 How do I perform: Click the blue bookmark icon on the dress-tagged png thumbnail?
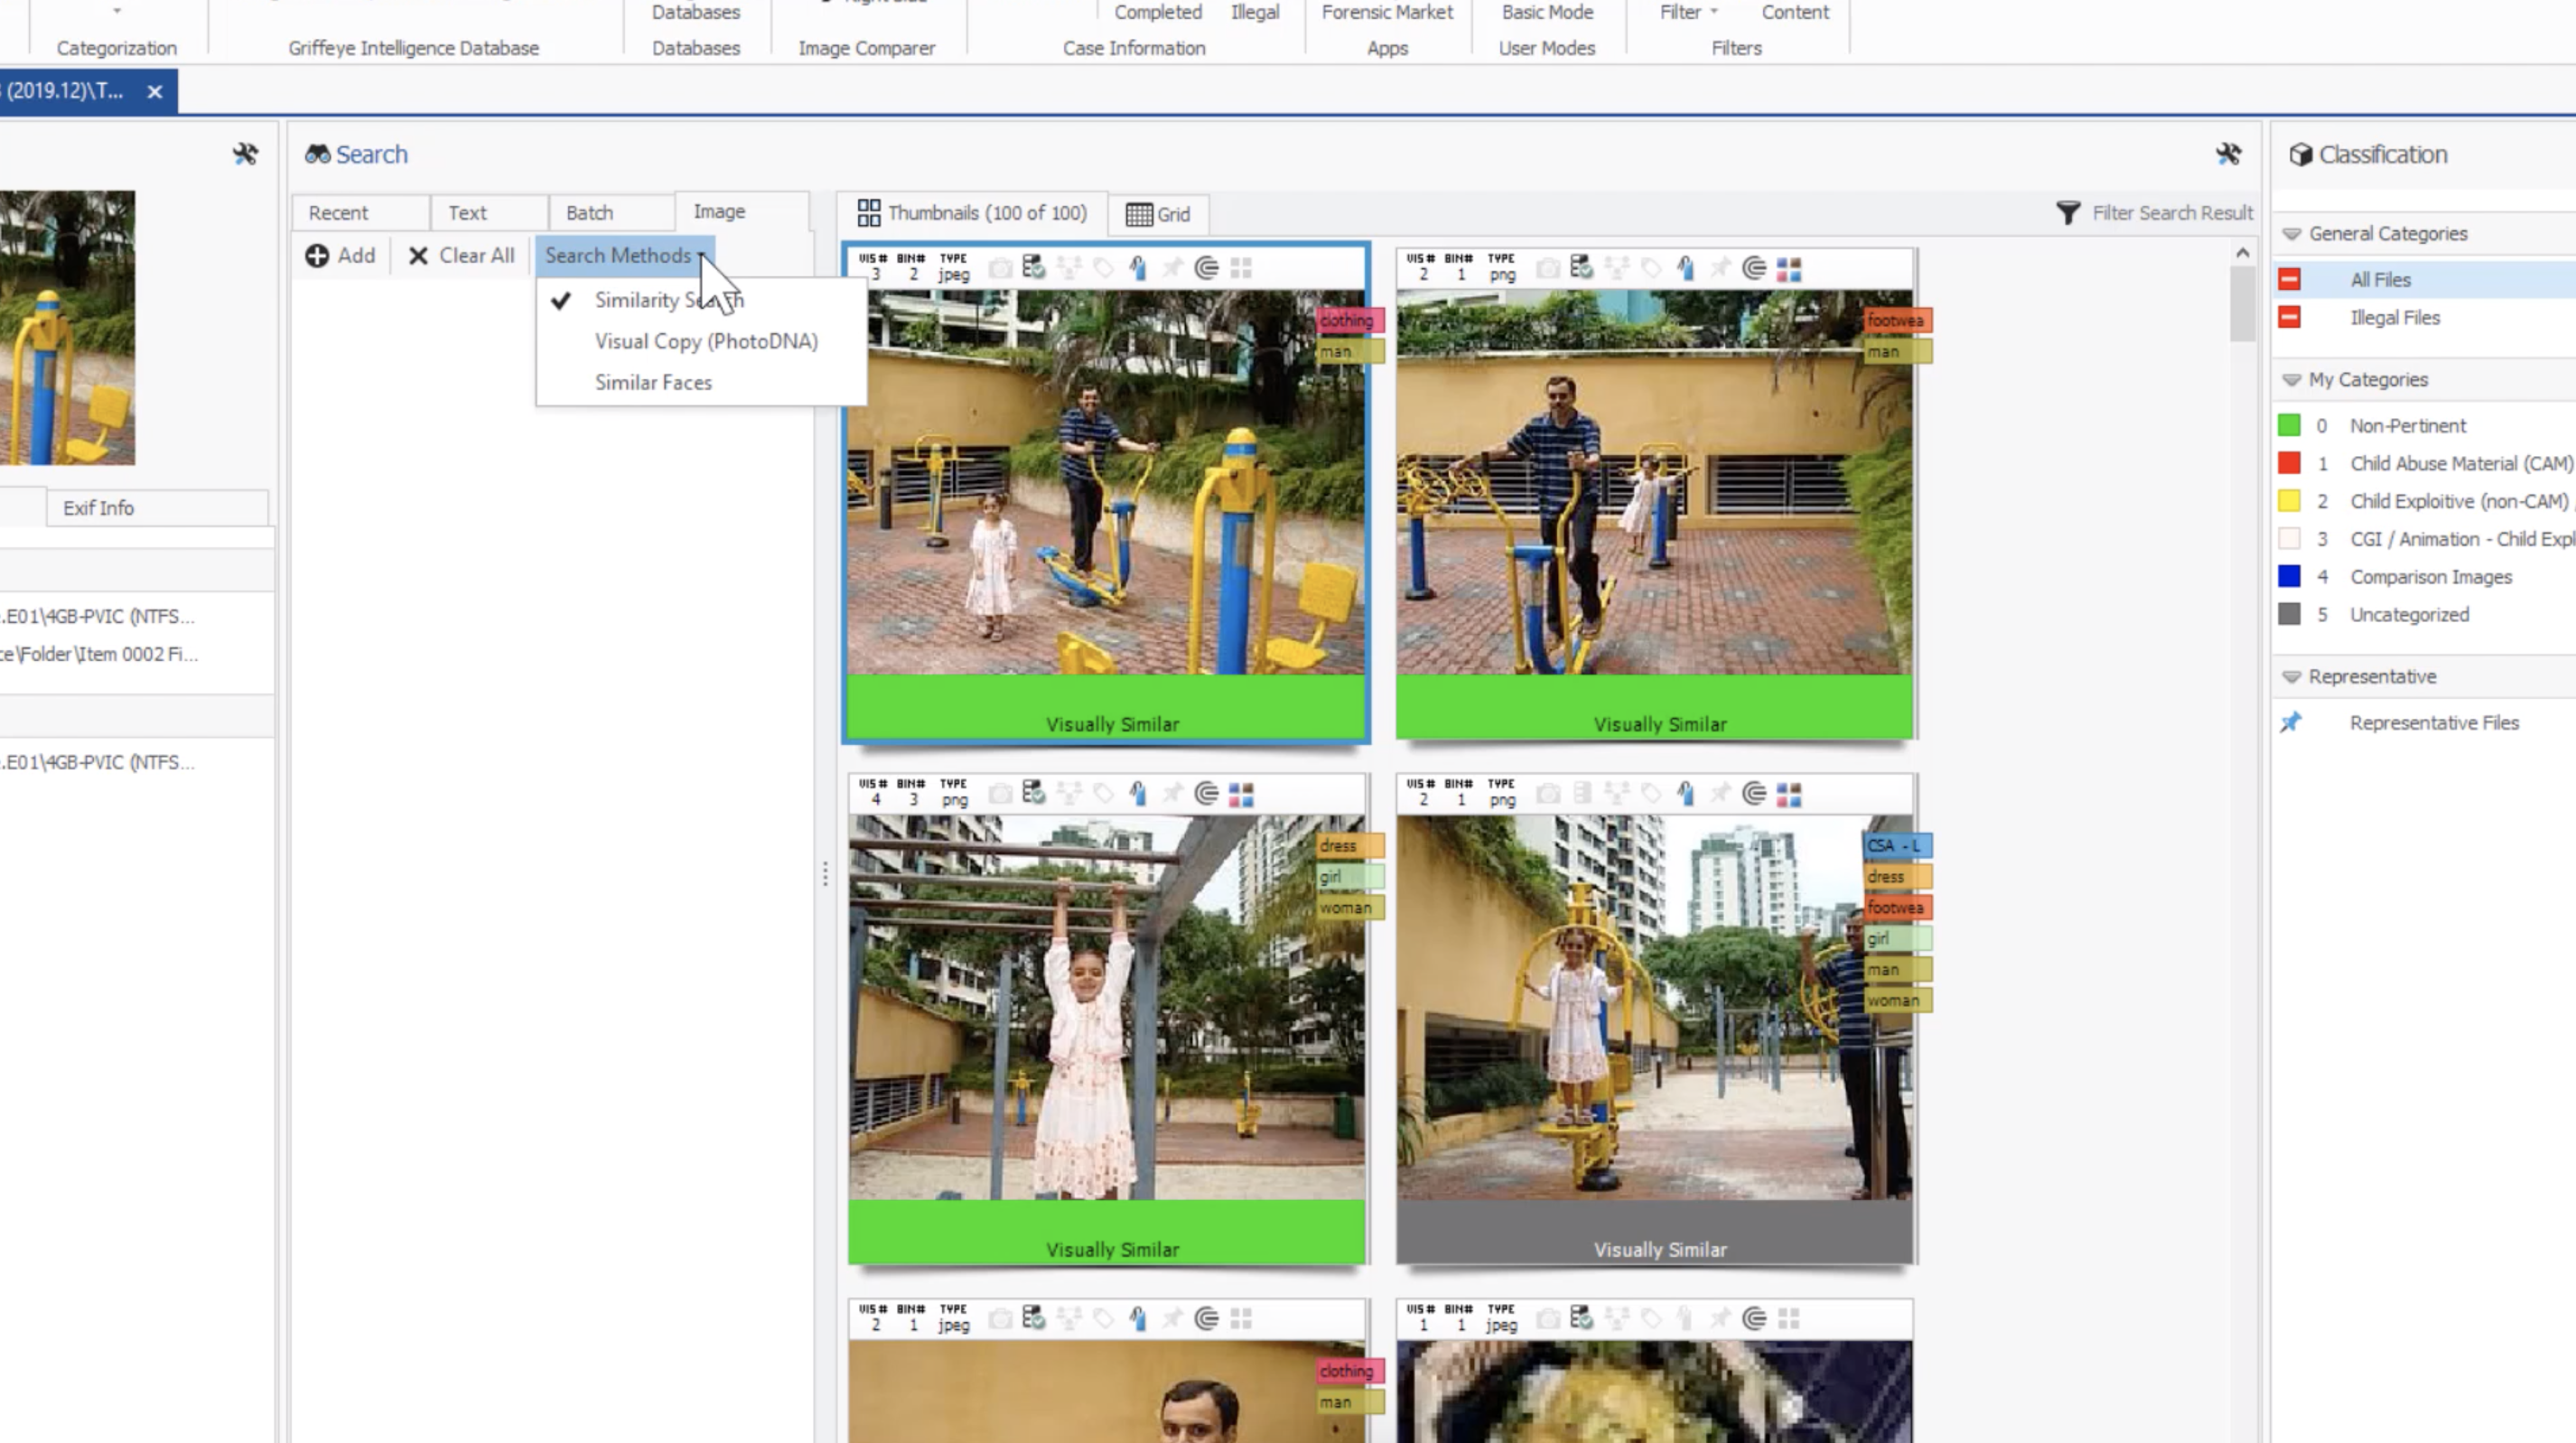[x=1138, y=793]
